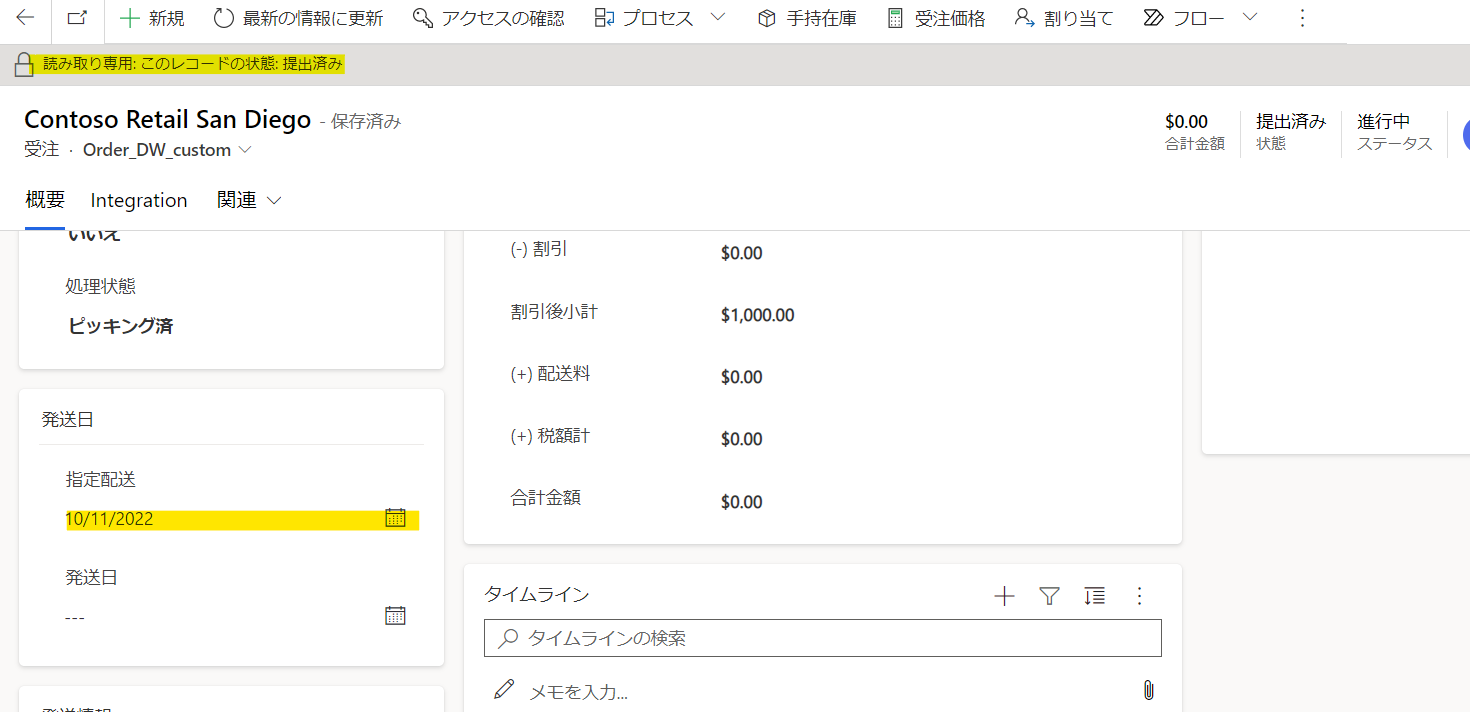Click the plus icon for 新規
The width and height of the screenshot is (1470, 712).
click(x=129, y=18)
